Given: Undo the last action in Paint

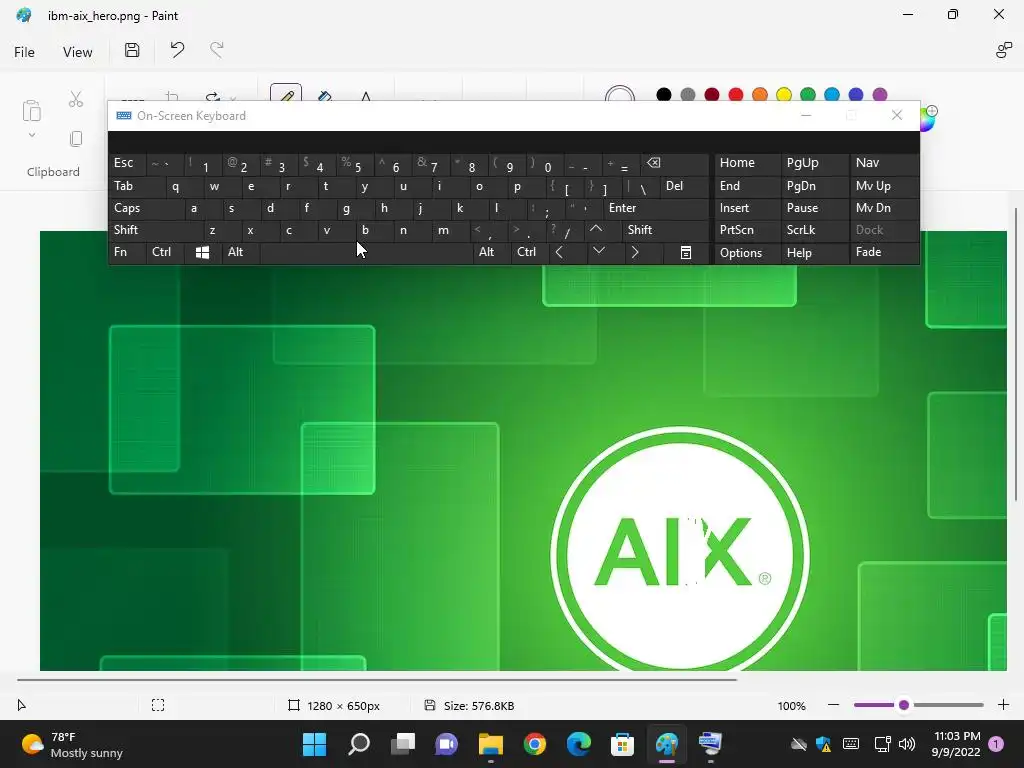Looking at the screenshot, I should (x=177, y=50).
